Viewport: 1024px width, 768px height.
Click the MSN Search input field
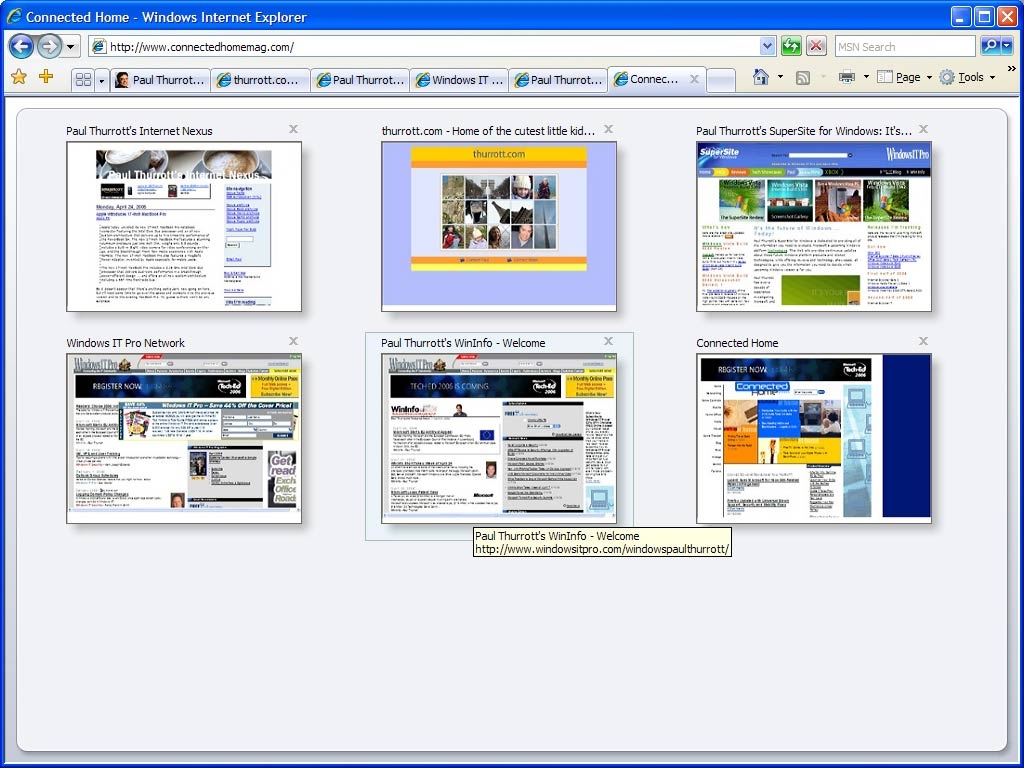903,46
